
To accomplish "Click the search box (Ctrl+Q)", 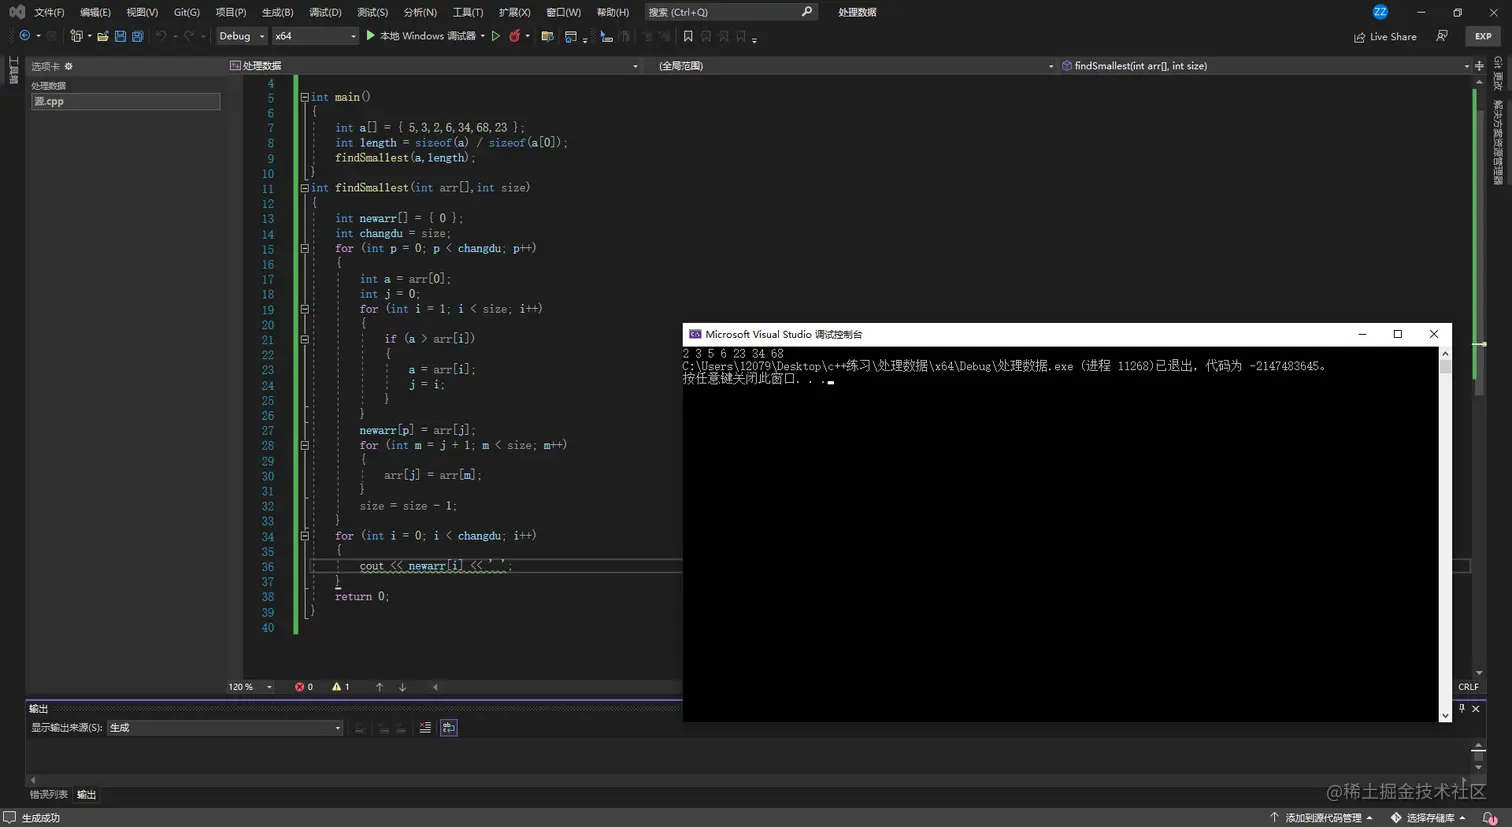I will (729, 12).
